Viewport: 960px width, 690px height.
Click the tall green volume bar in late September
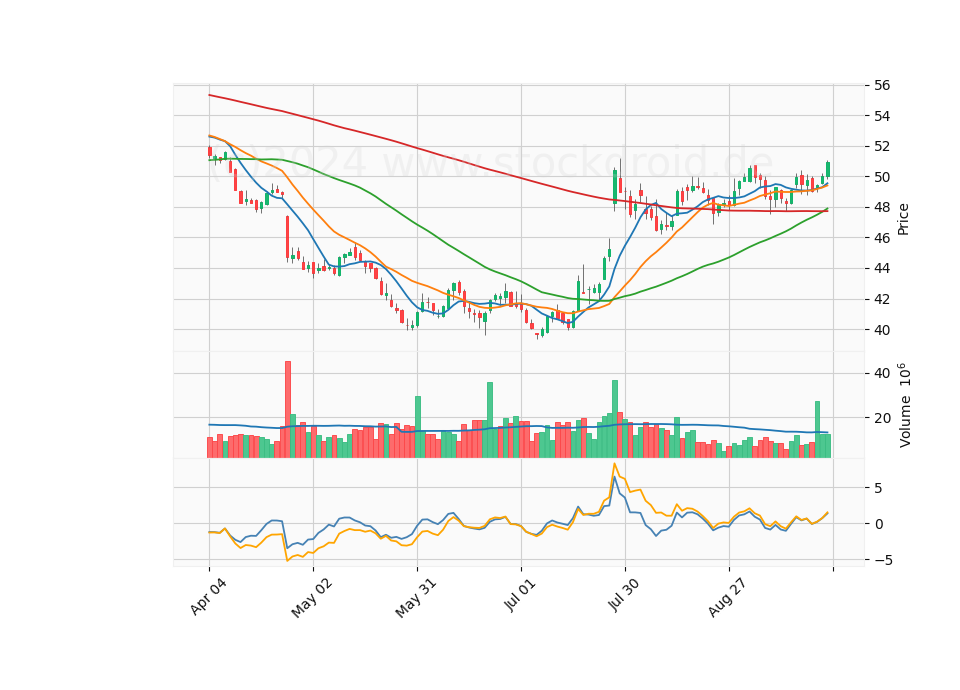pos(817,429)
